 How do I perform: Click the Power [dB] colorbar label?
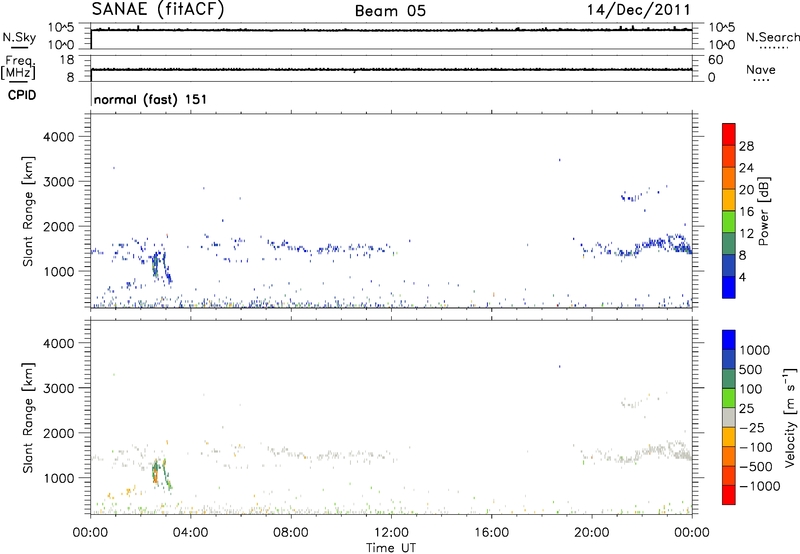click(x=763, y=211)
